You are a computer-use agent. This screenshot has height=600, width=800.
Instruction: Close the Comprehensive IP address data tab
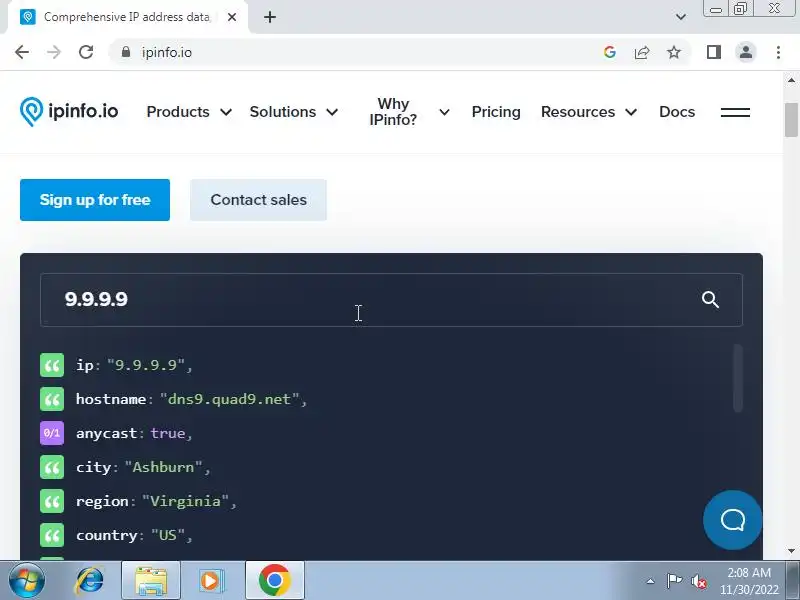click(x=232, y=17)
